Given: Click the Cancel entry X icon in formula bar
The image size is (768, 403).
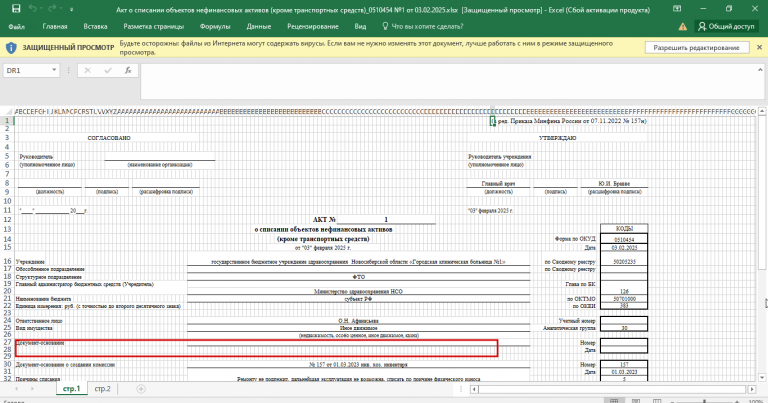Looking at the screenshot, I should (x=88, y=70).
